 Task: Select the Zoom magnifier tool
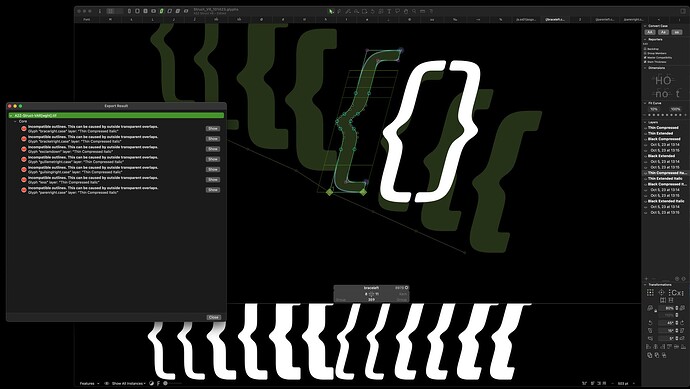[x=414, y=11]
